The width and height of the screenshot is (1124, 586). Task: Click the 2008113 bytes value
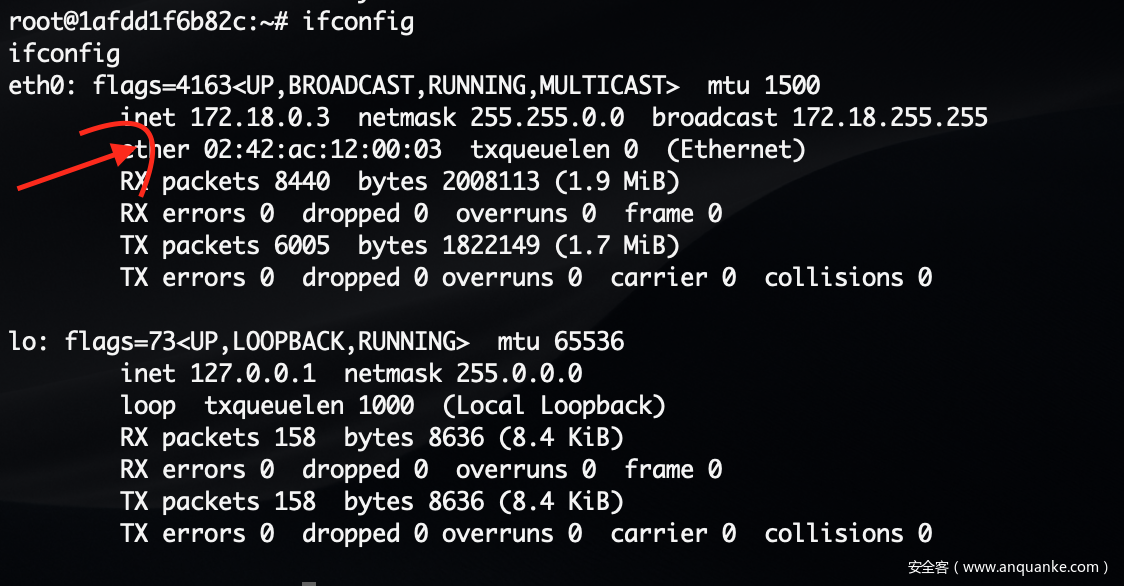pyautogui.click(x=491, y=181)
